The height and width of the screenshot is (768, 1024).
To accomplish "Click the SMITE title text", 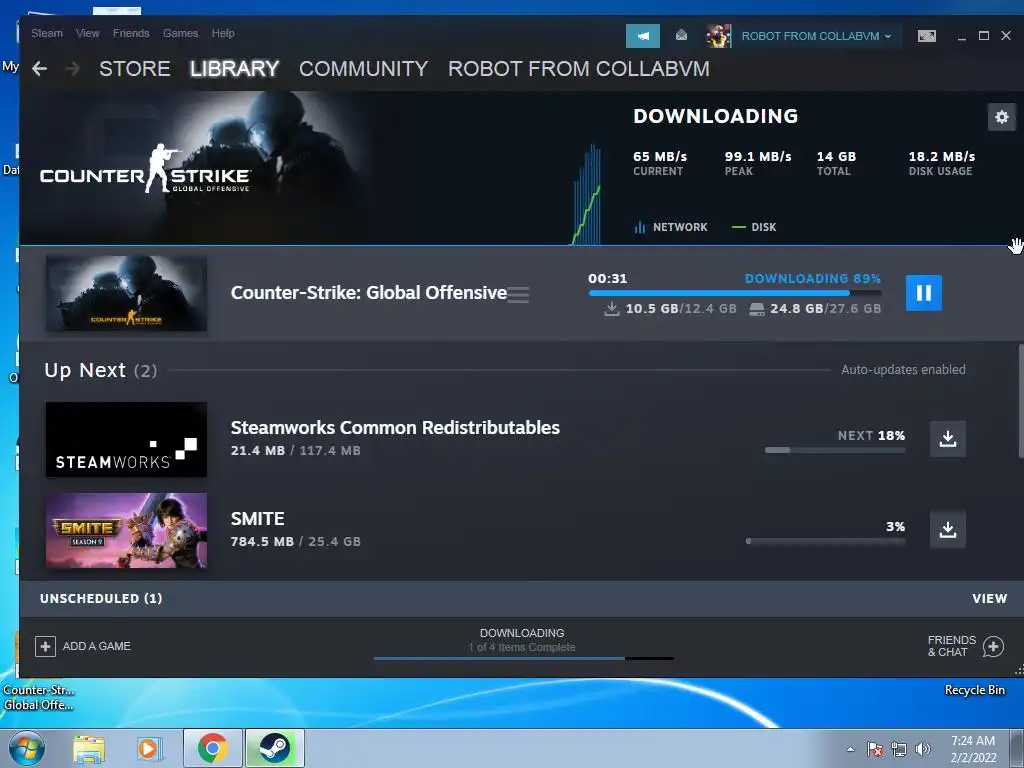I will point(257,519).
